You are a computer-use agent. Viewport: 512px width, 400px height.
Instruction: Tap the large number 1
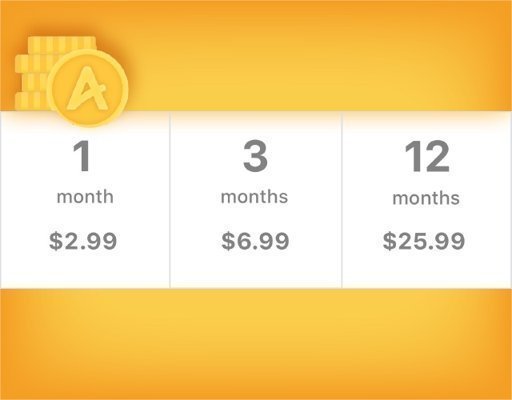[82, 156]
